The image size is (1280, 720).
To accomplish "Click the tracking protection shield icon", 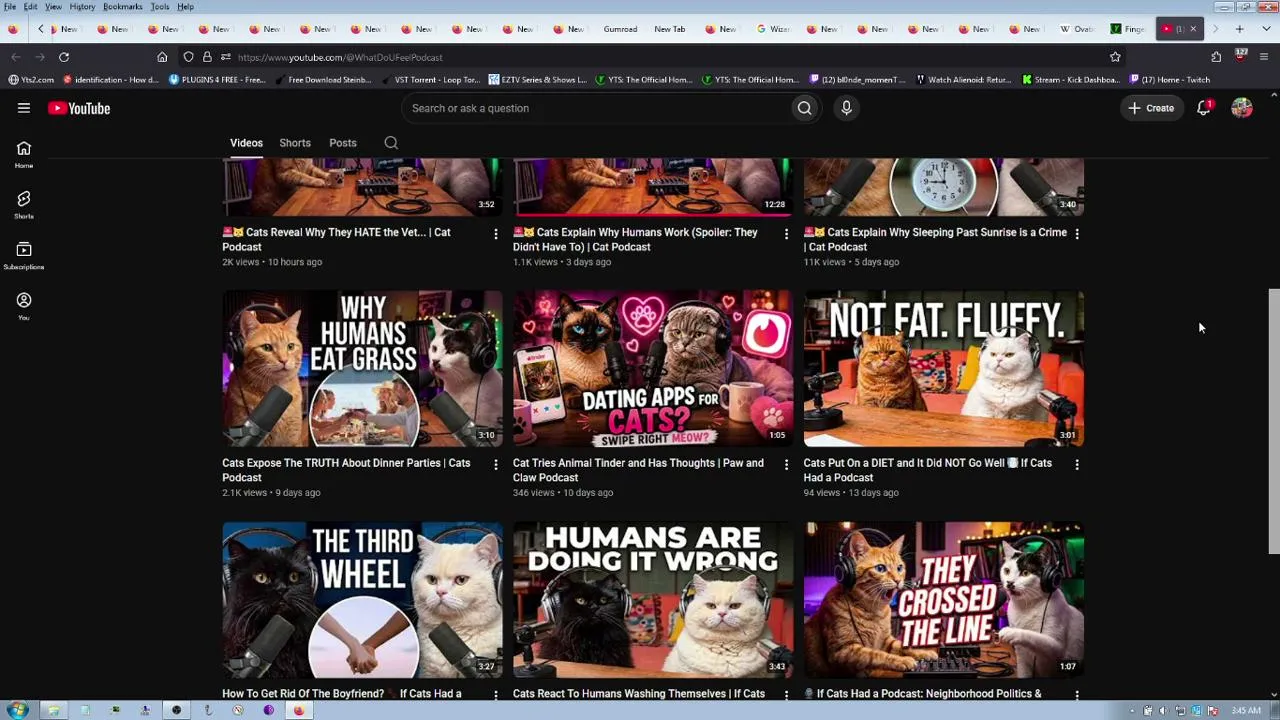I will click(x=188, y=57).
